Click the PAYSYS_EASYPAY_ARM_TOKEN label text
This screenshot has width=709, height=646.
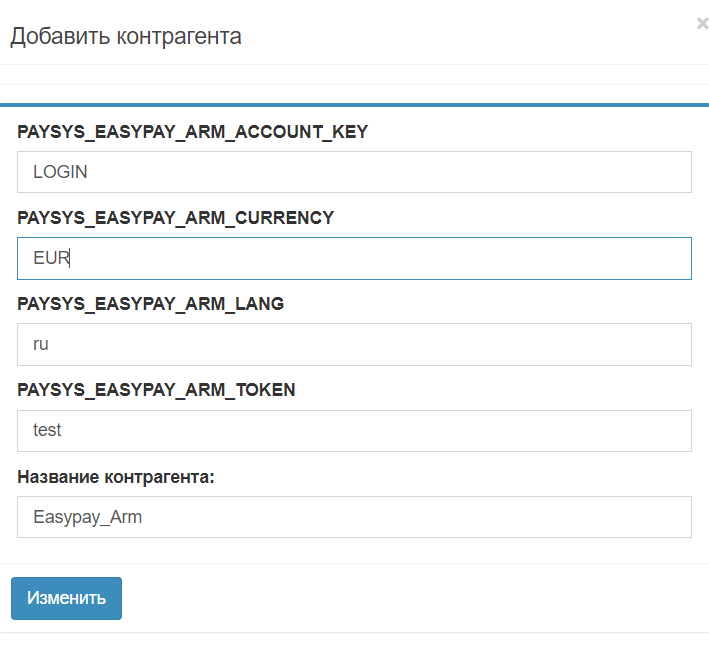(156, 390)
